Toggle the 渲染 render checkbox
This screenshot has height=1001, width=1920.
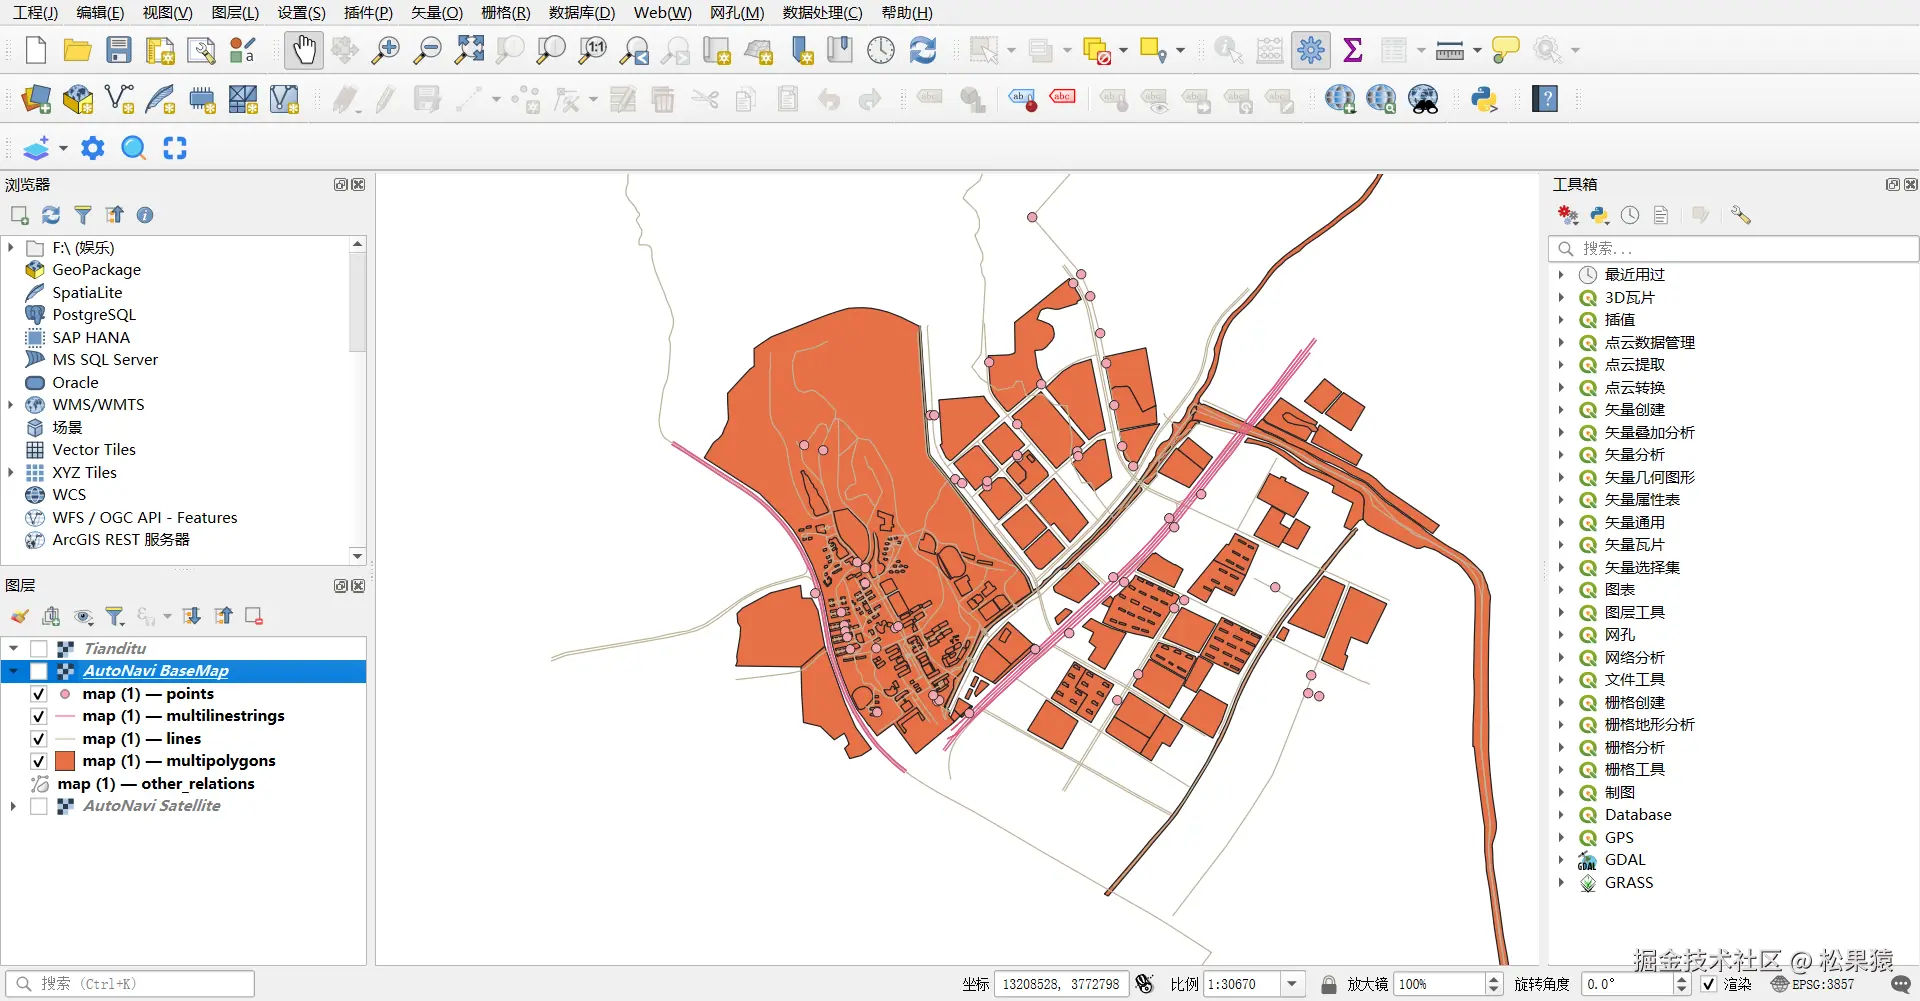point(1709,984)
